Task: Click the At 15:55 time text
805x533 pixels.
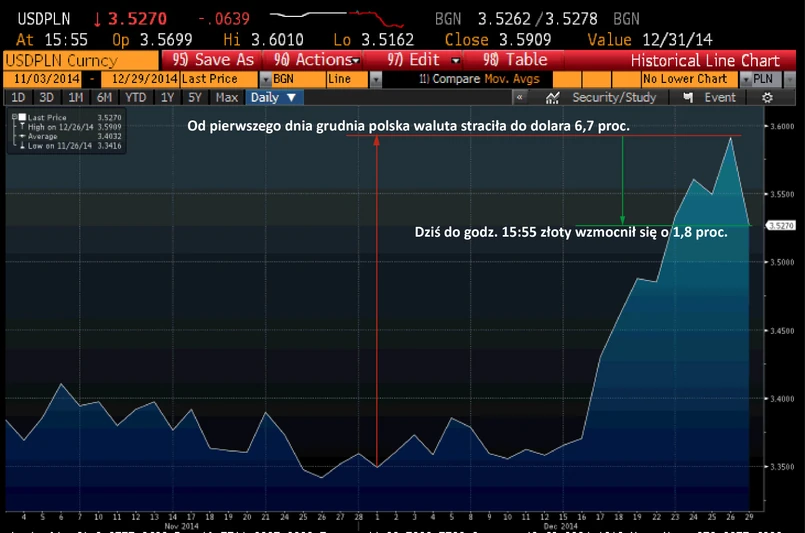Action: (52, 40)
